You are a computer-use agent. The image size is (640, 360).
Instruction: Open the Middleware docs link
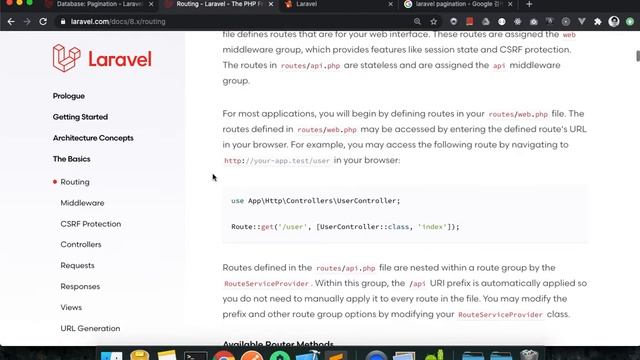click(x=82, y=203)
